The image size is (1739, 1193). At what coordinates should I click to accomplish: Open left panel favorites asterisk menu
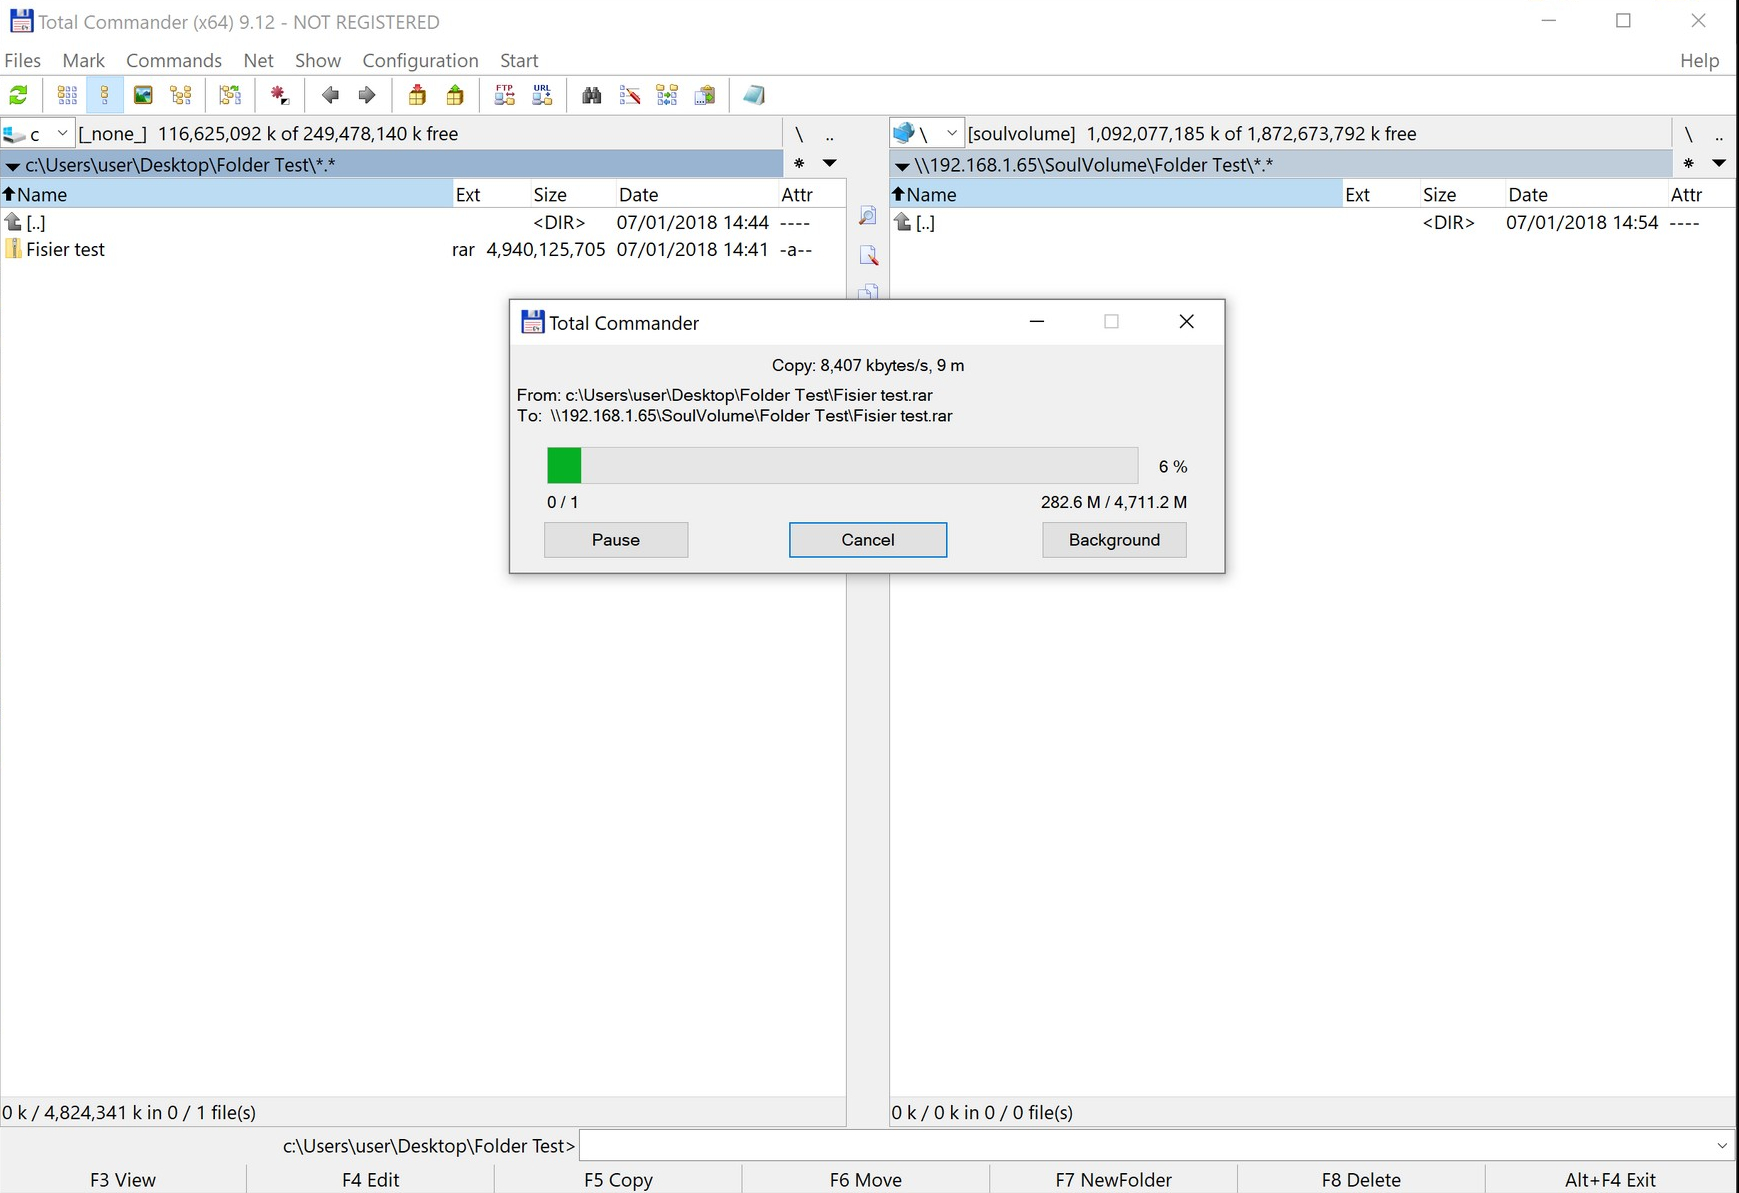click(x=799, y=163)
